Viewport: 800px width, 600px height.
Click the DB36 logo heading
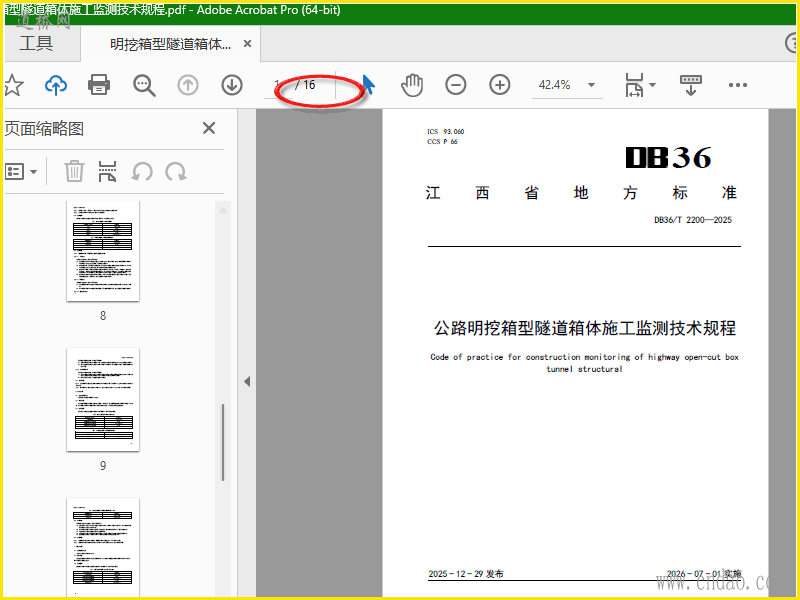click(x=668, y=157)
